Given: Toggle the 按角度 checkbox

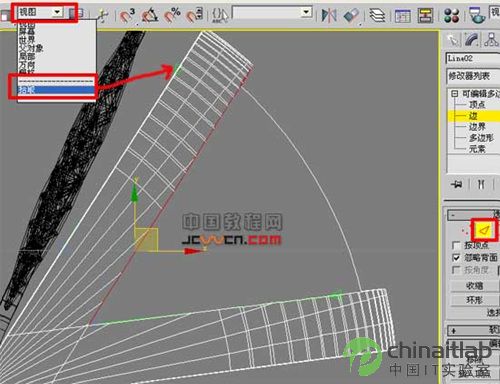Looking at the screenshot, I should [456, 270].
